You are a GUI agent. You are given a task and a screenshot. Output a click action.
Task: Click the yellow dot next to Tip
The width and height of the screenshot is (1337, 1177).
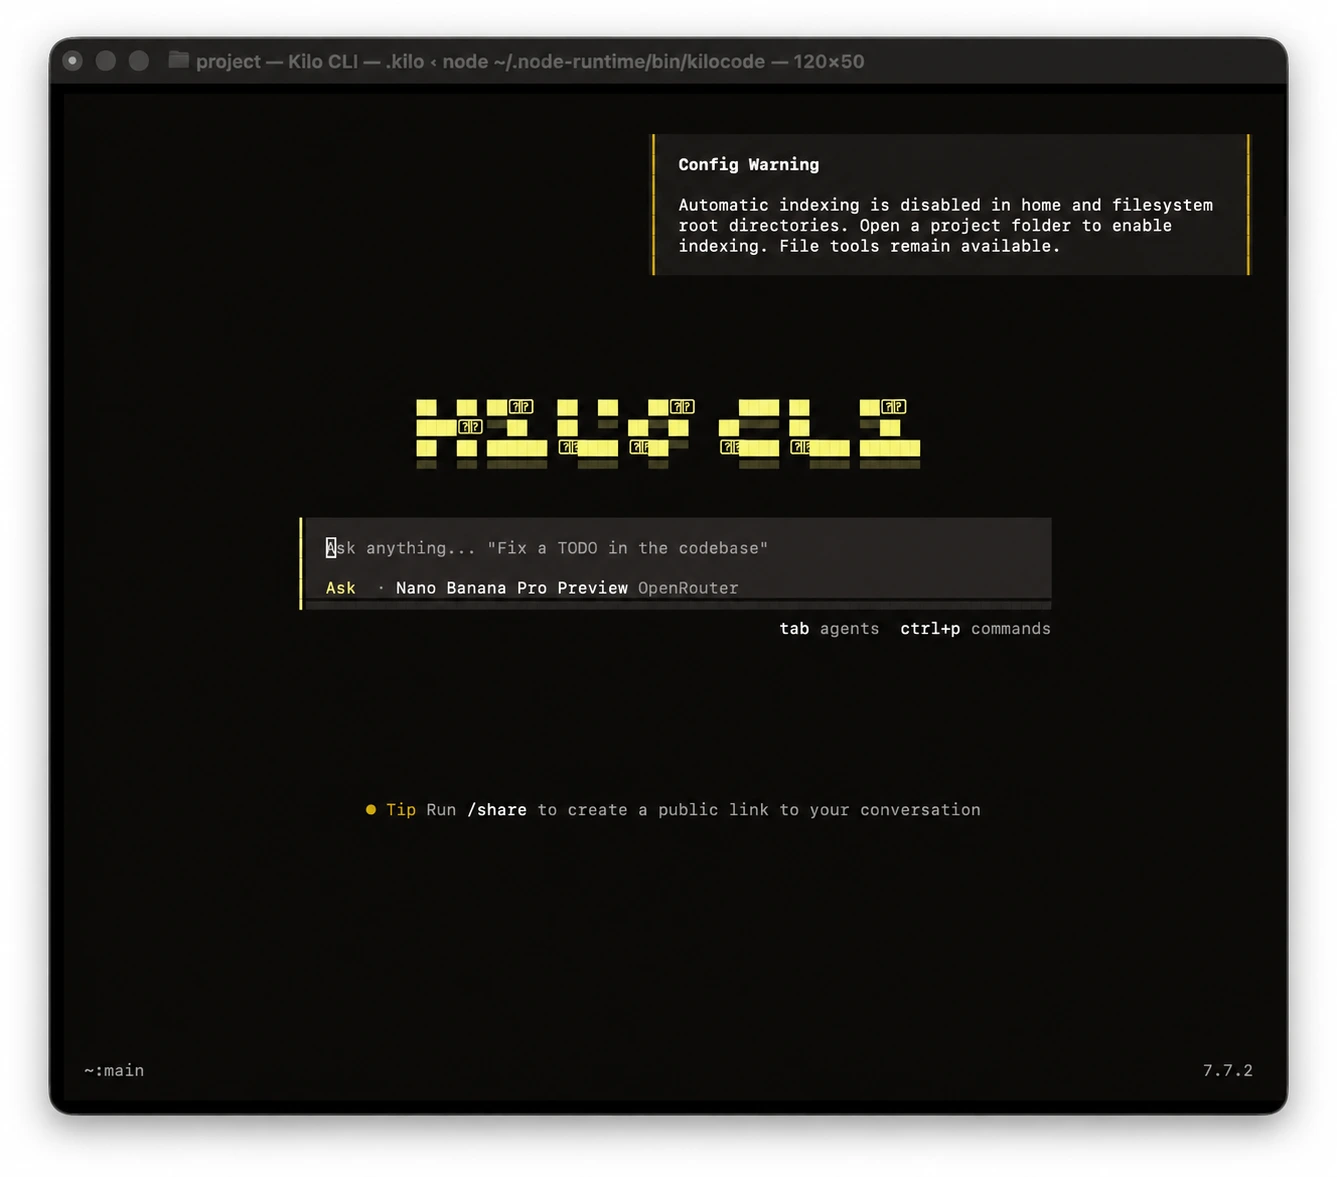(371, 810)
